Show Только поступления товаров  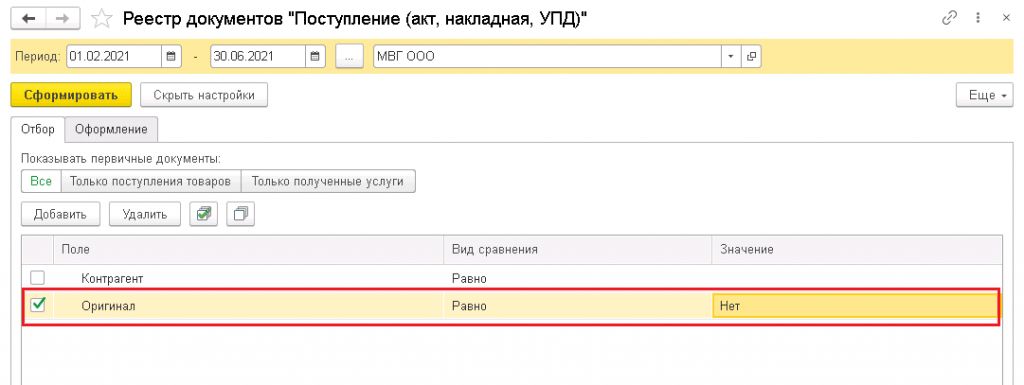click(x=151, y=181)
